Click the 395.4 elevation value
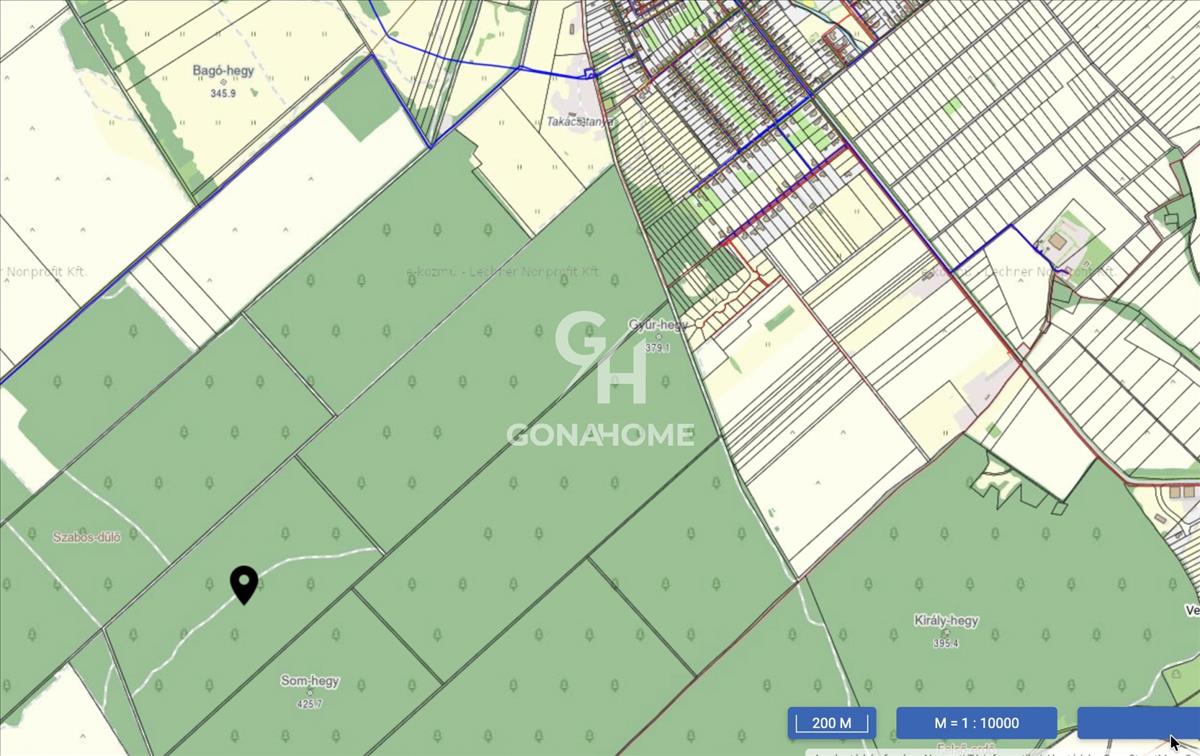This screenshot has width=1200, height=756. click(x=943, y=643)
